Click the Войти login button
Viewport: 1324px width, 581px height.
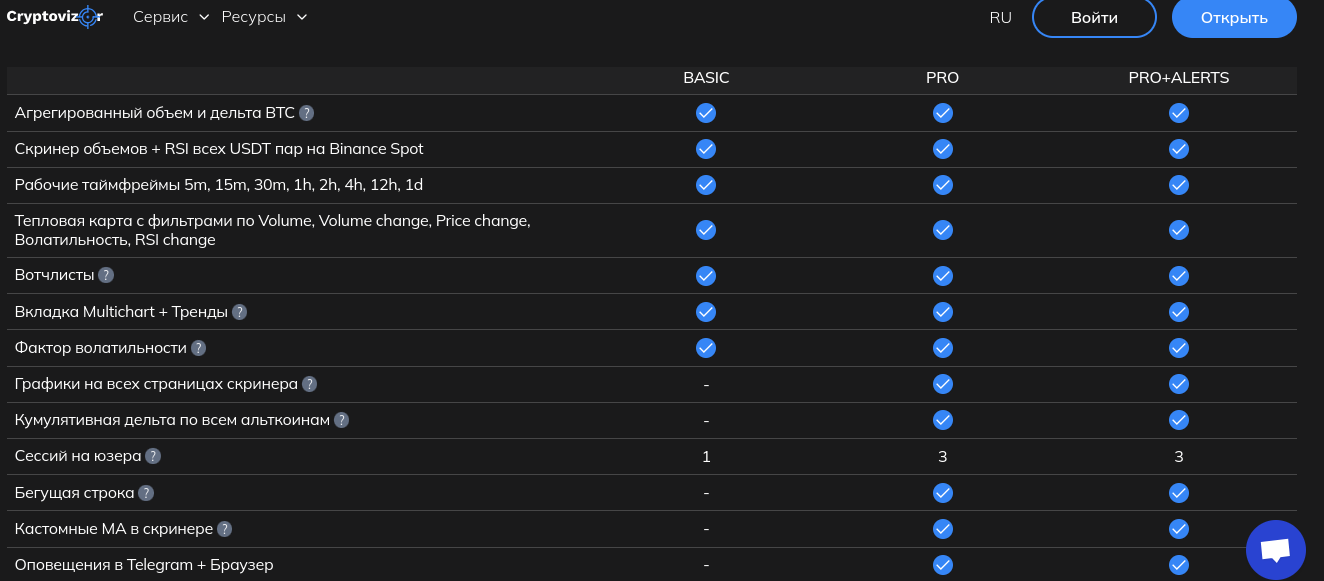coord(1094,18)
